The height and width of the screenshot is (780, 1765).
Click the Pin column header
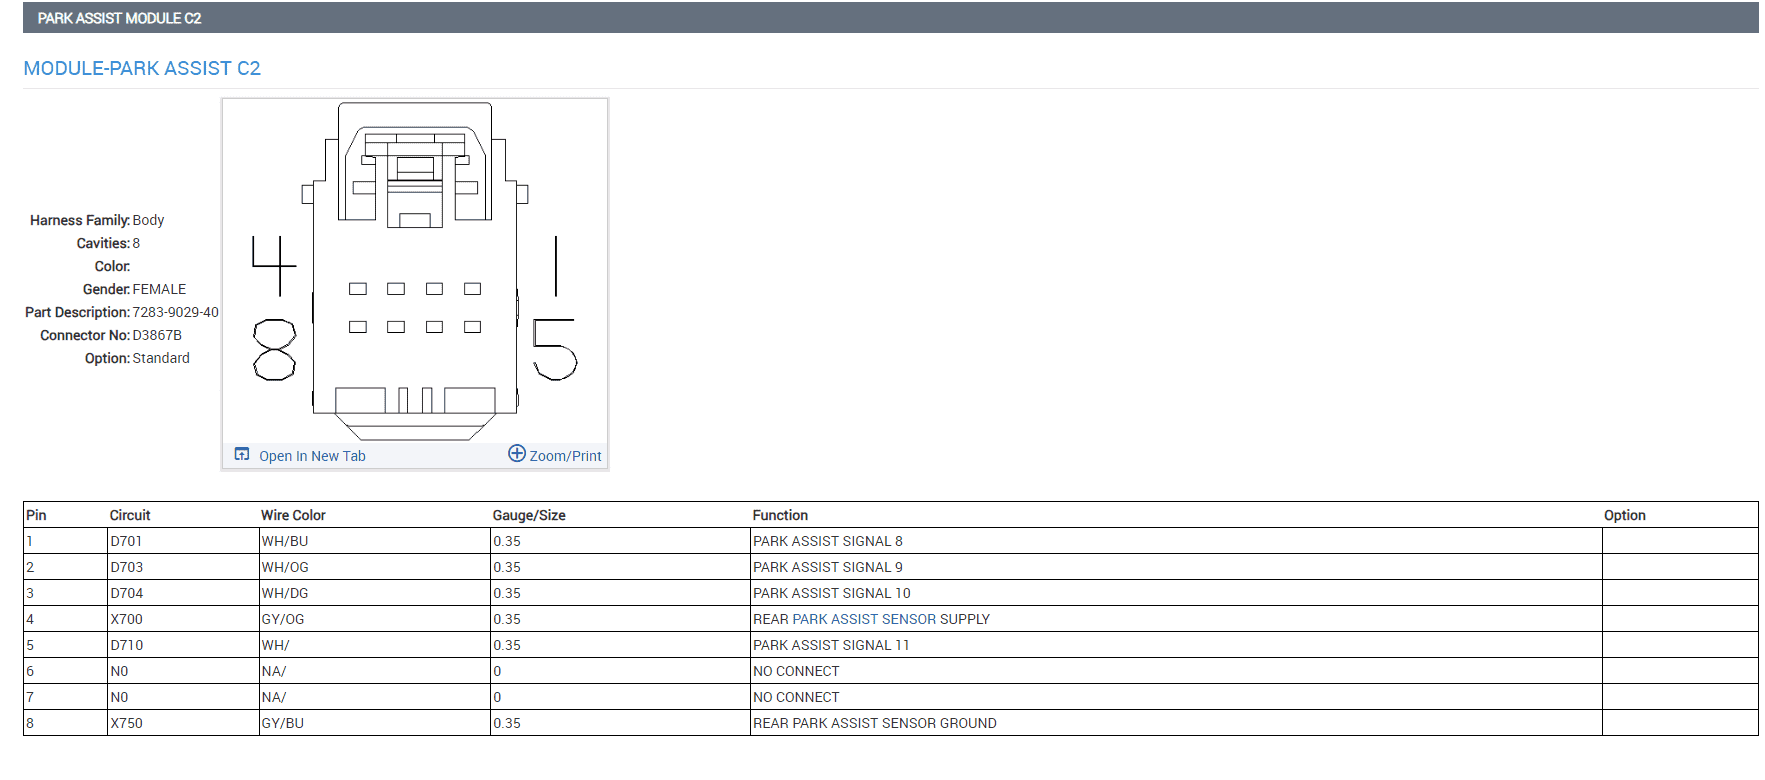(37, 515)
